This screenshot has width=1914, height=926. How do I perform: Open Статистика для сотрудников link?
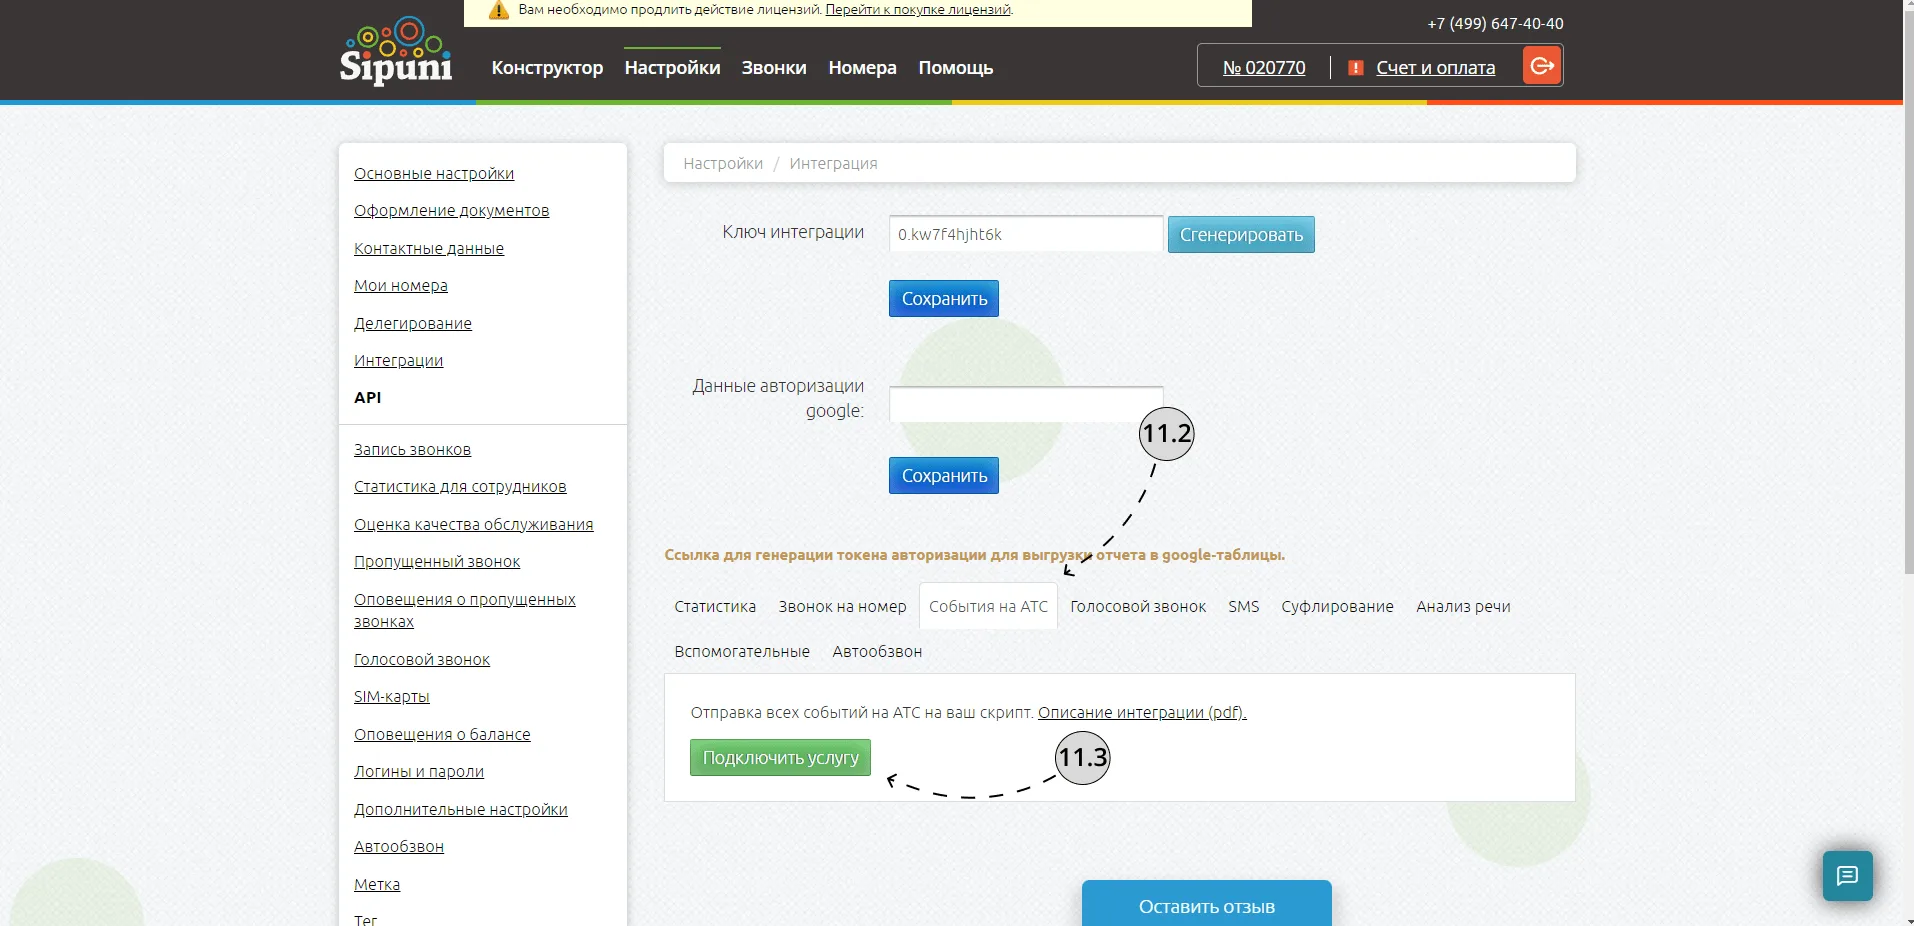pyautogui.click(x=460, y=486)
